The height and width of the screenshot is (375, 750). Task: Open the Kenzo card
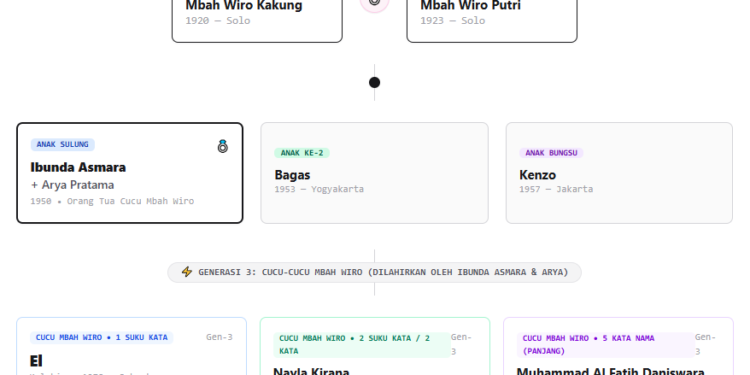point(619,173)
